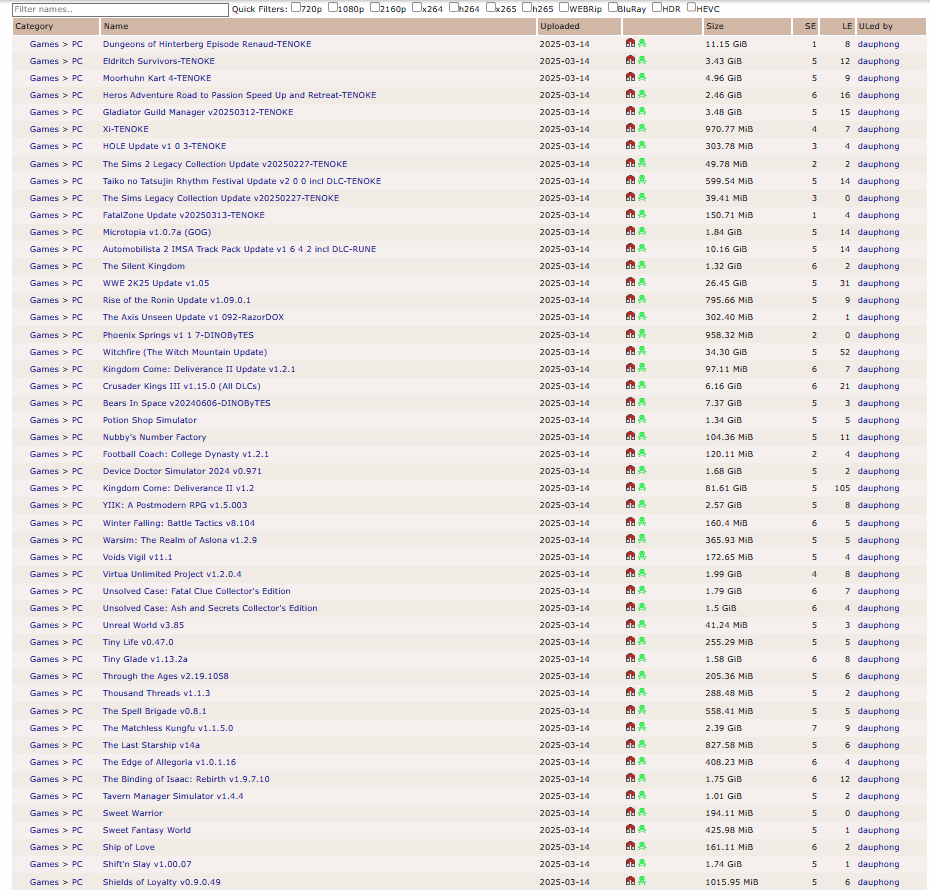Tick the h264 filter checkbox
Image resolution: width=930 pixels, height=894 pixels.
454,8
